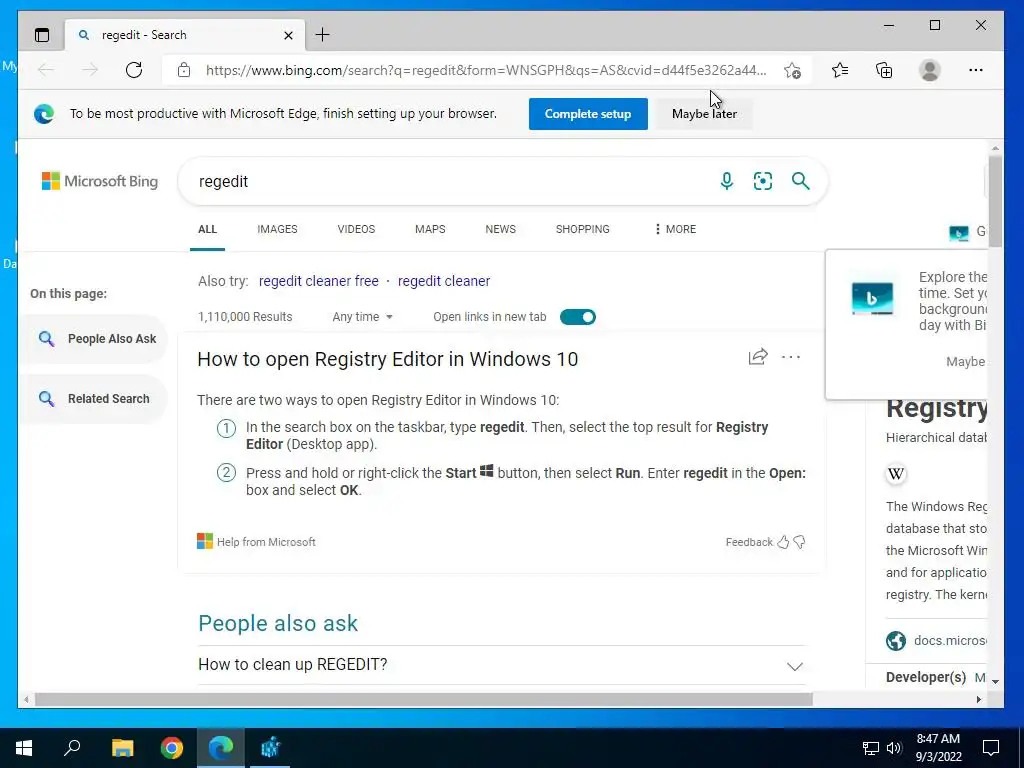Give thumbs up feedback
Viewport: 1024px width, 768px height.
click(x=783, y=542)
